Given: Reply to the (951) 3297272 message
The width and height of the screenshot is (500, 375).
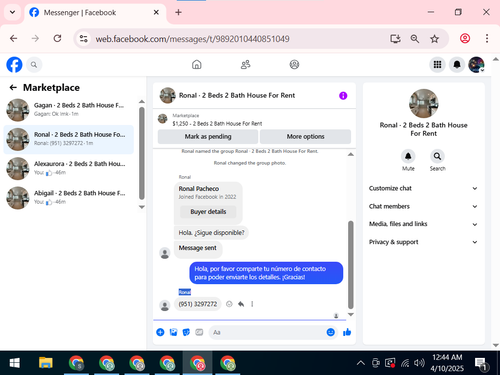Looking at the screenshot, I should (241, 304).
